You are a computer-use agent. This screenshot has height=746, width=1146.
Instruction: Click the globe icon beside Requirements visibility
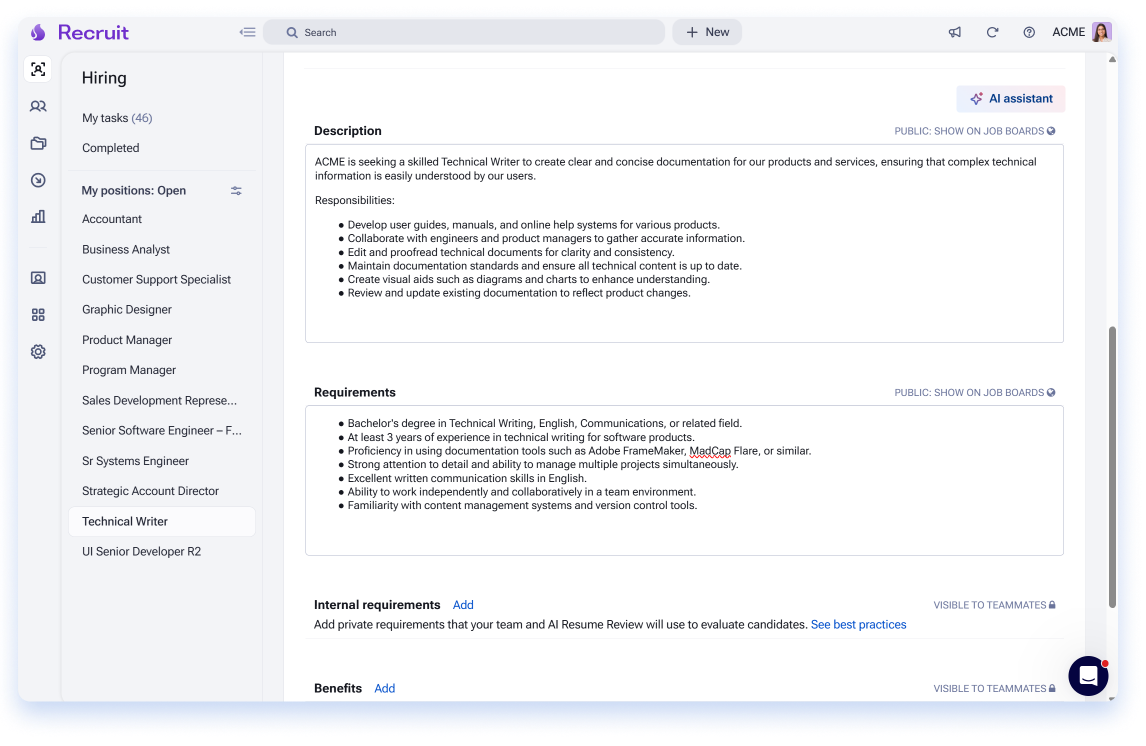[1050, 392]
